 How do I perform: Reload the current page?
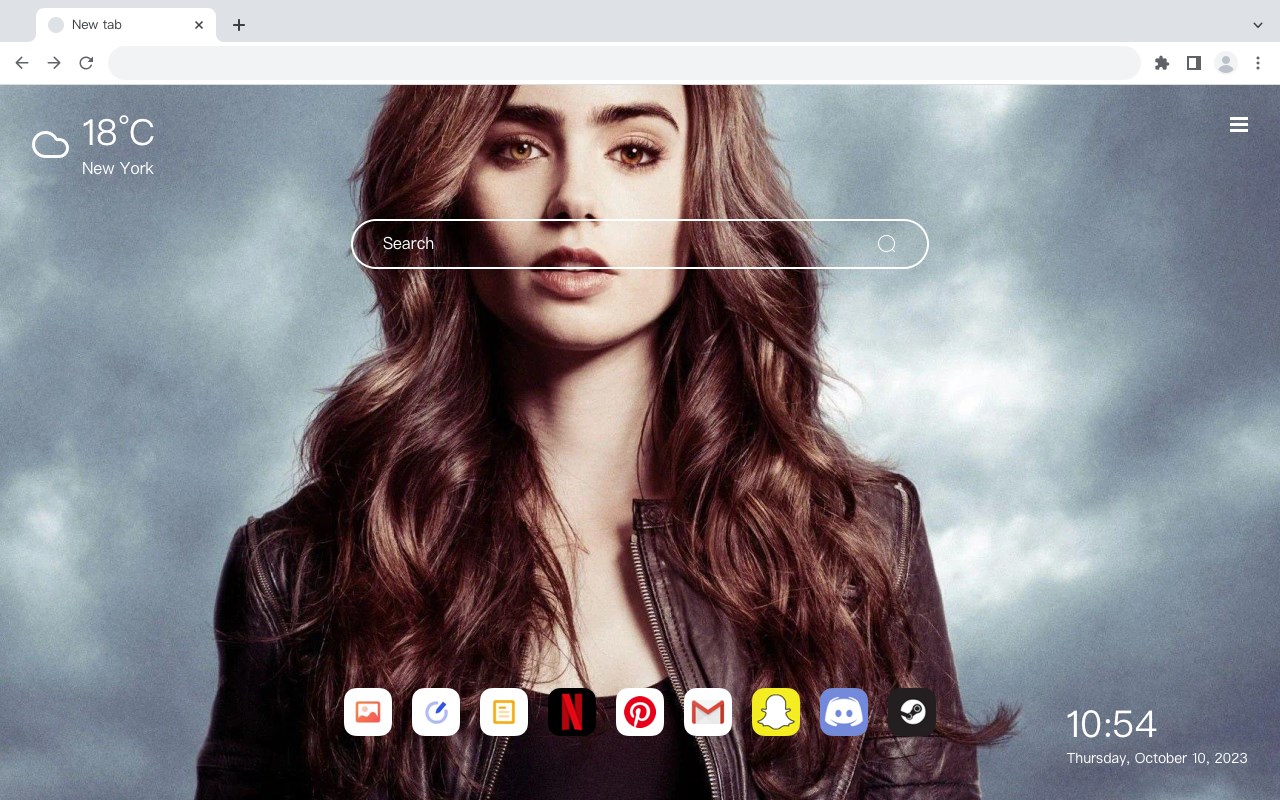86,63
